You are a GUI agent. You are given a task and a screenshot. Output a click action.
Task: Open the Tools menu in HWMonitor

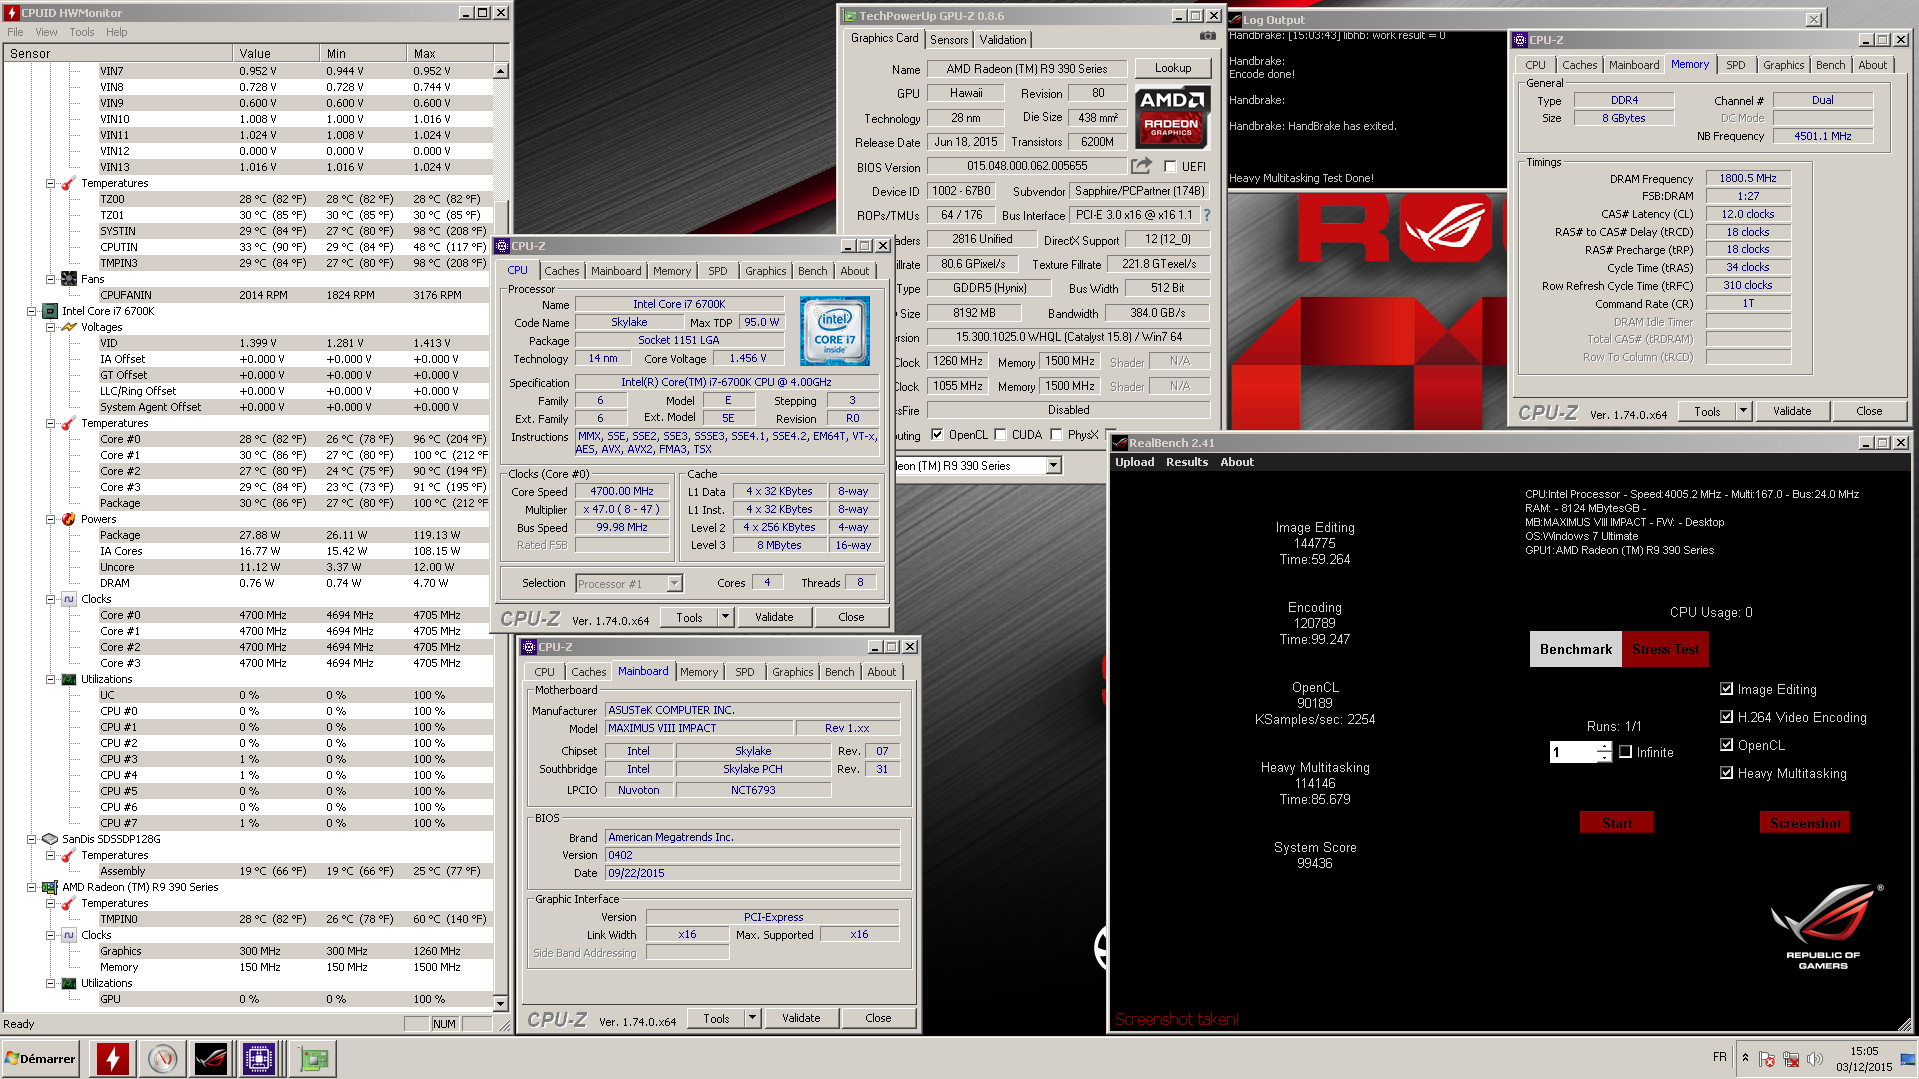pos(82,32)
